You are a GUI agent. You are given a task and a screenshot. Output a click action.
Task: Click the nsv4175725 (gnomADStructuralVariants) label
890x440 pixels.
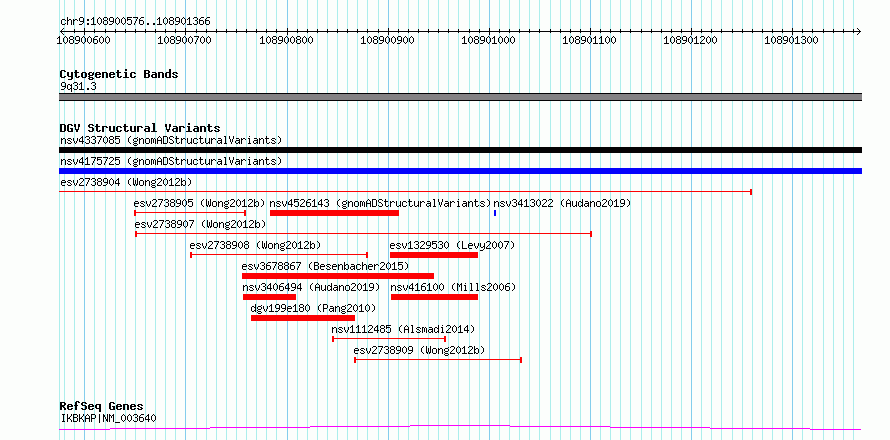171,161
